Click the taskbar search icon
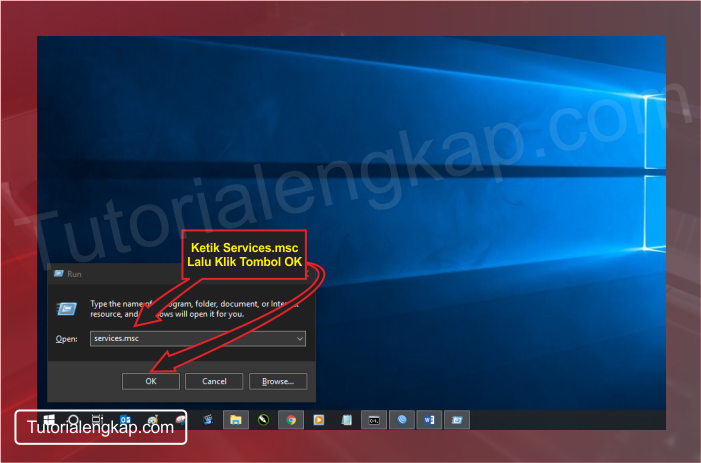The height and width of the screenshot is (463, 701). tap(73, 419)
